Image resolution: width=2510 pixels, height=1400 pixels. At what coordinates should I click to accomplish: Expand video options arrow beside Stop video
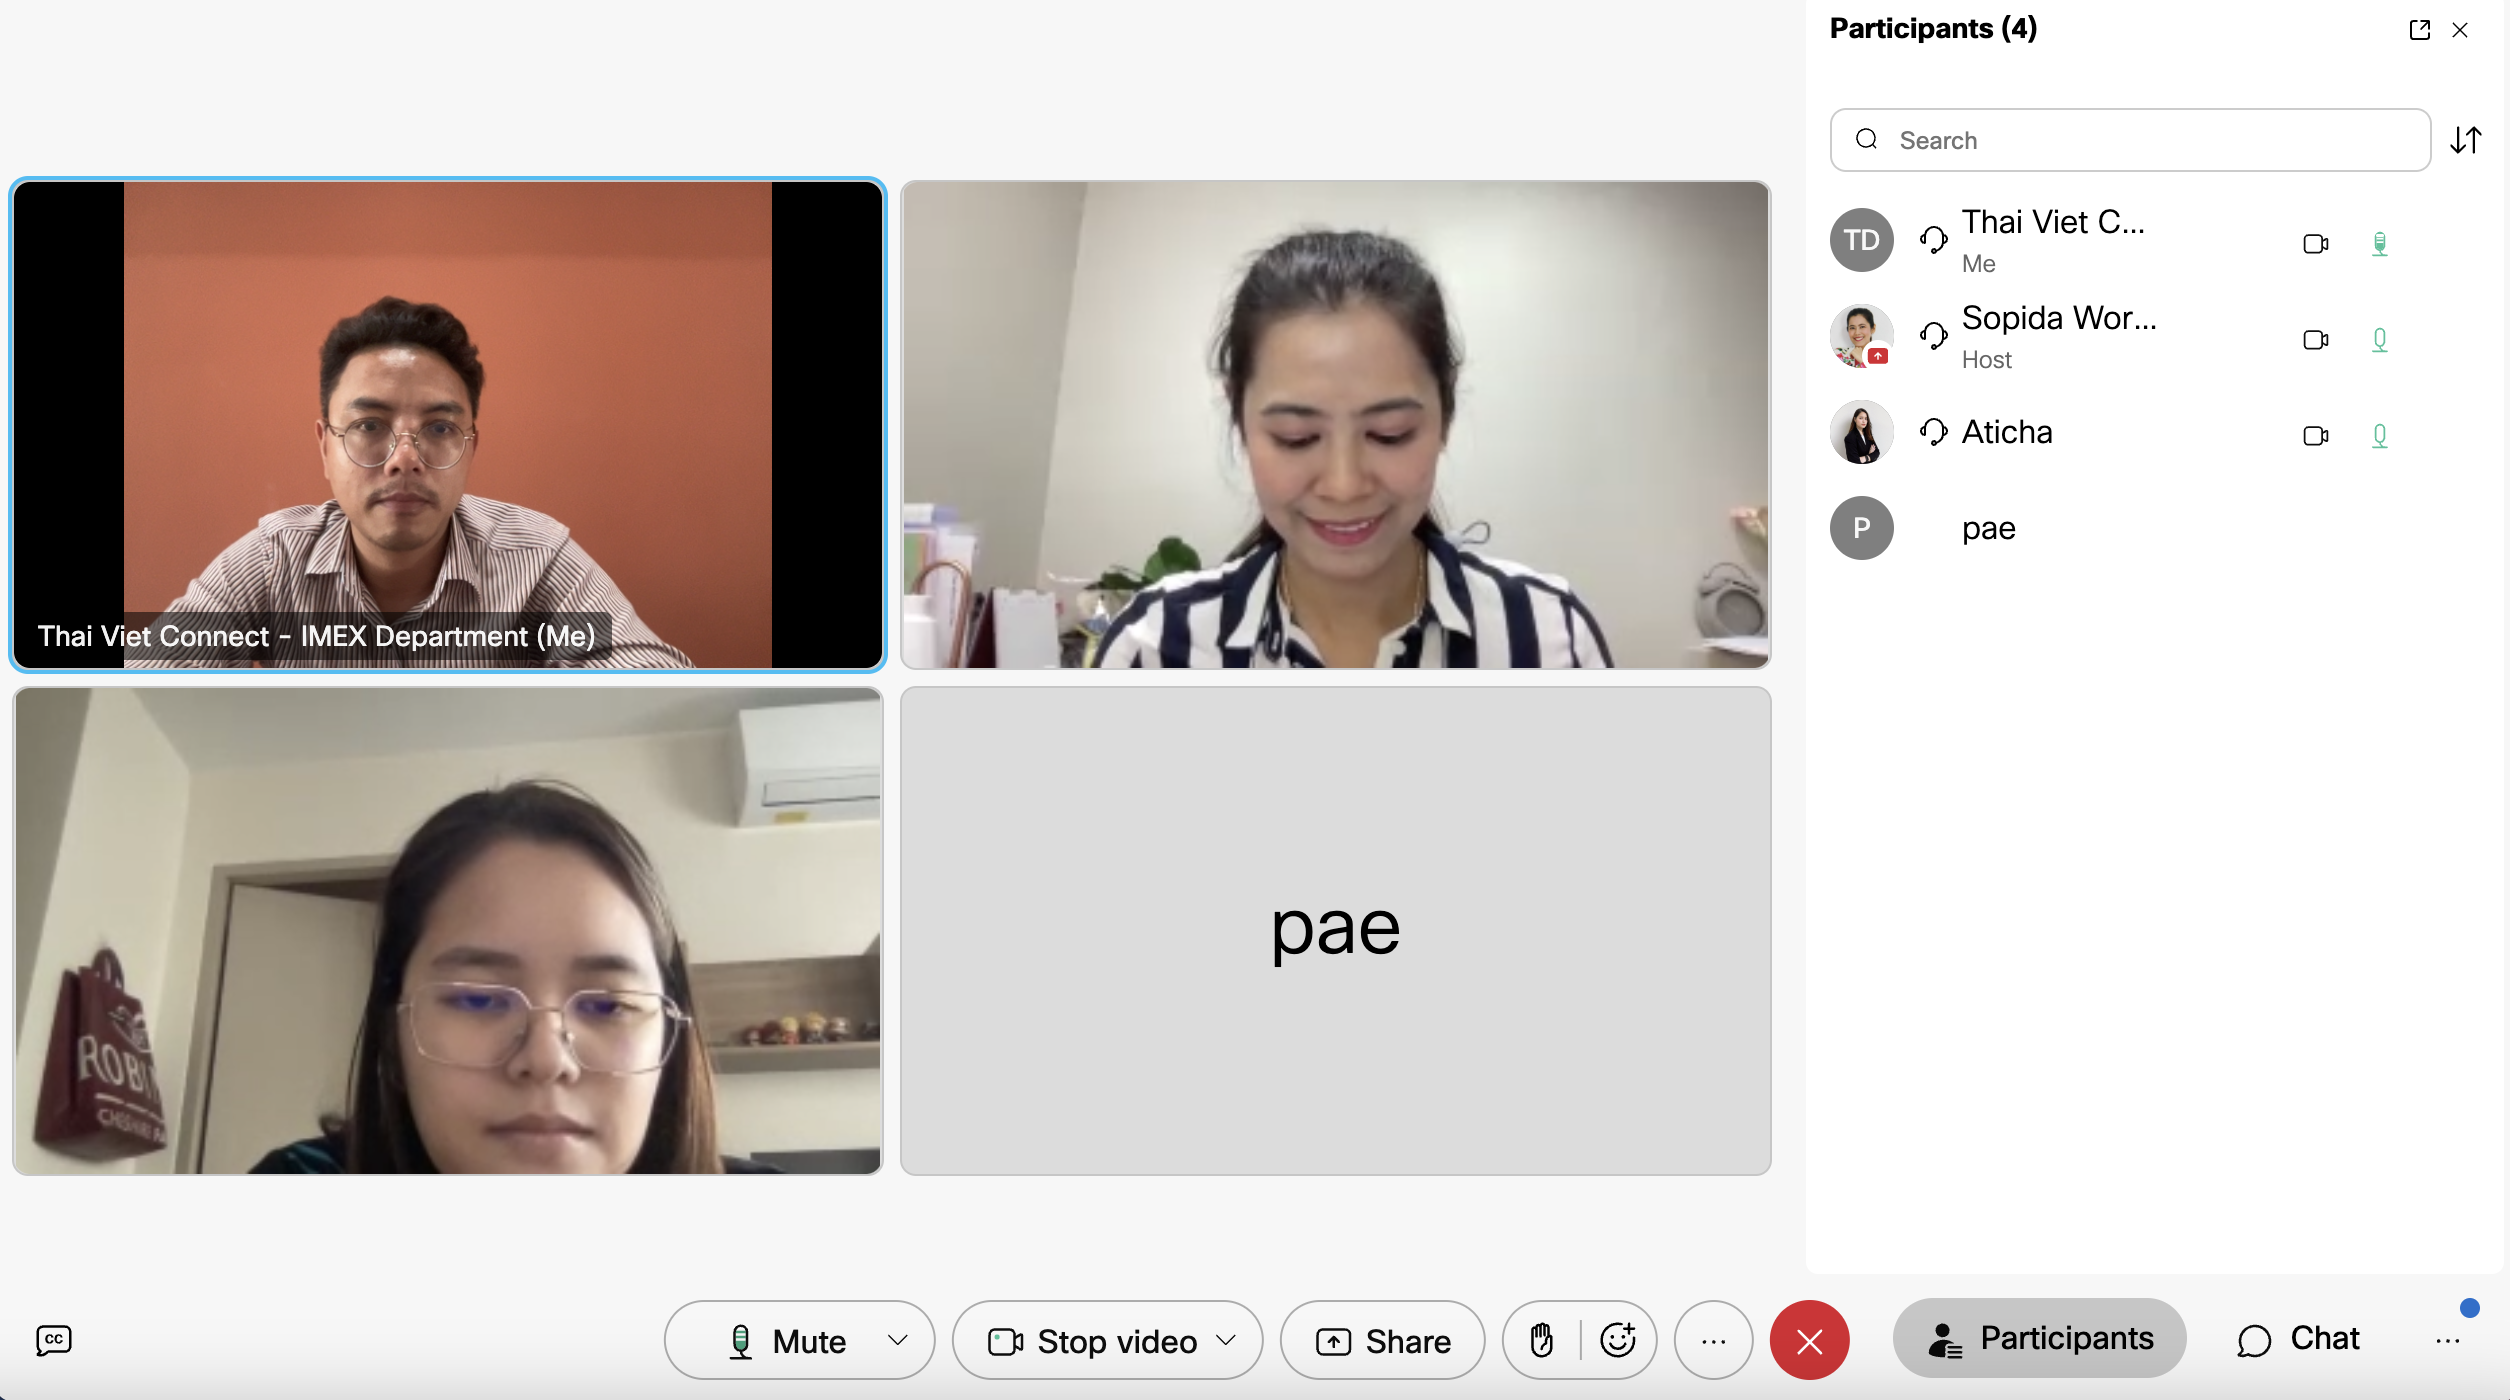coord(1226,1340)
